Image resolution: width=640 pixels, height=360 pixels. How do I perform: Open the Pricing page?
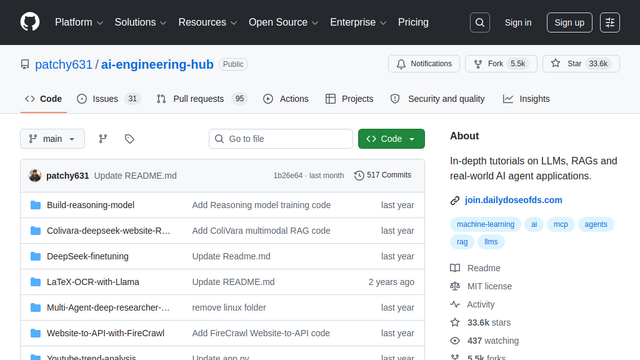point(413,22)
